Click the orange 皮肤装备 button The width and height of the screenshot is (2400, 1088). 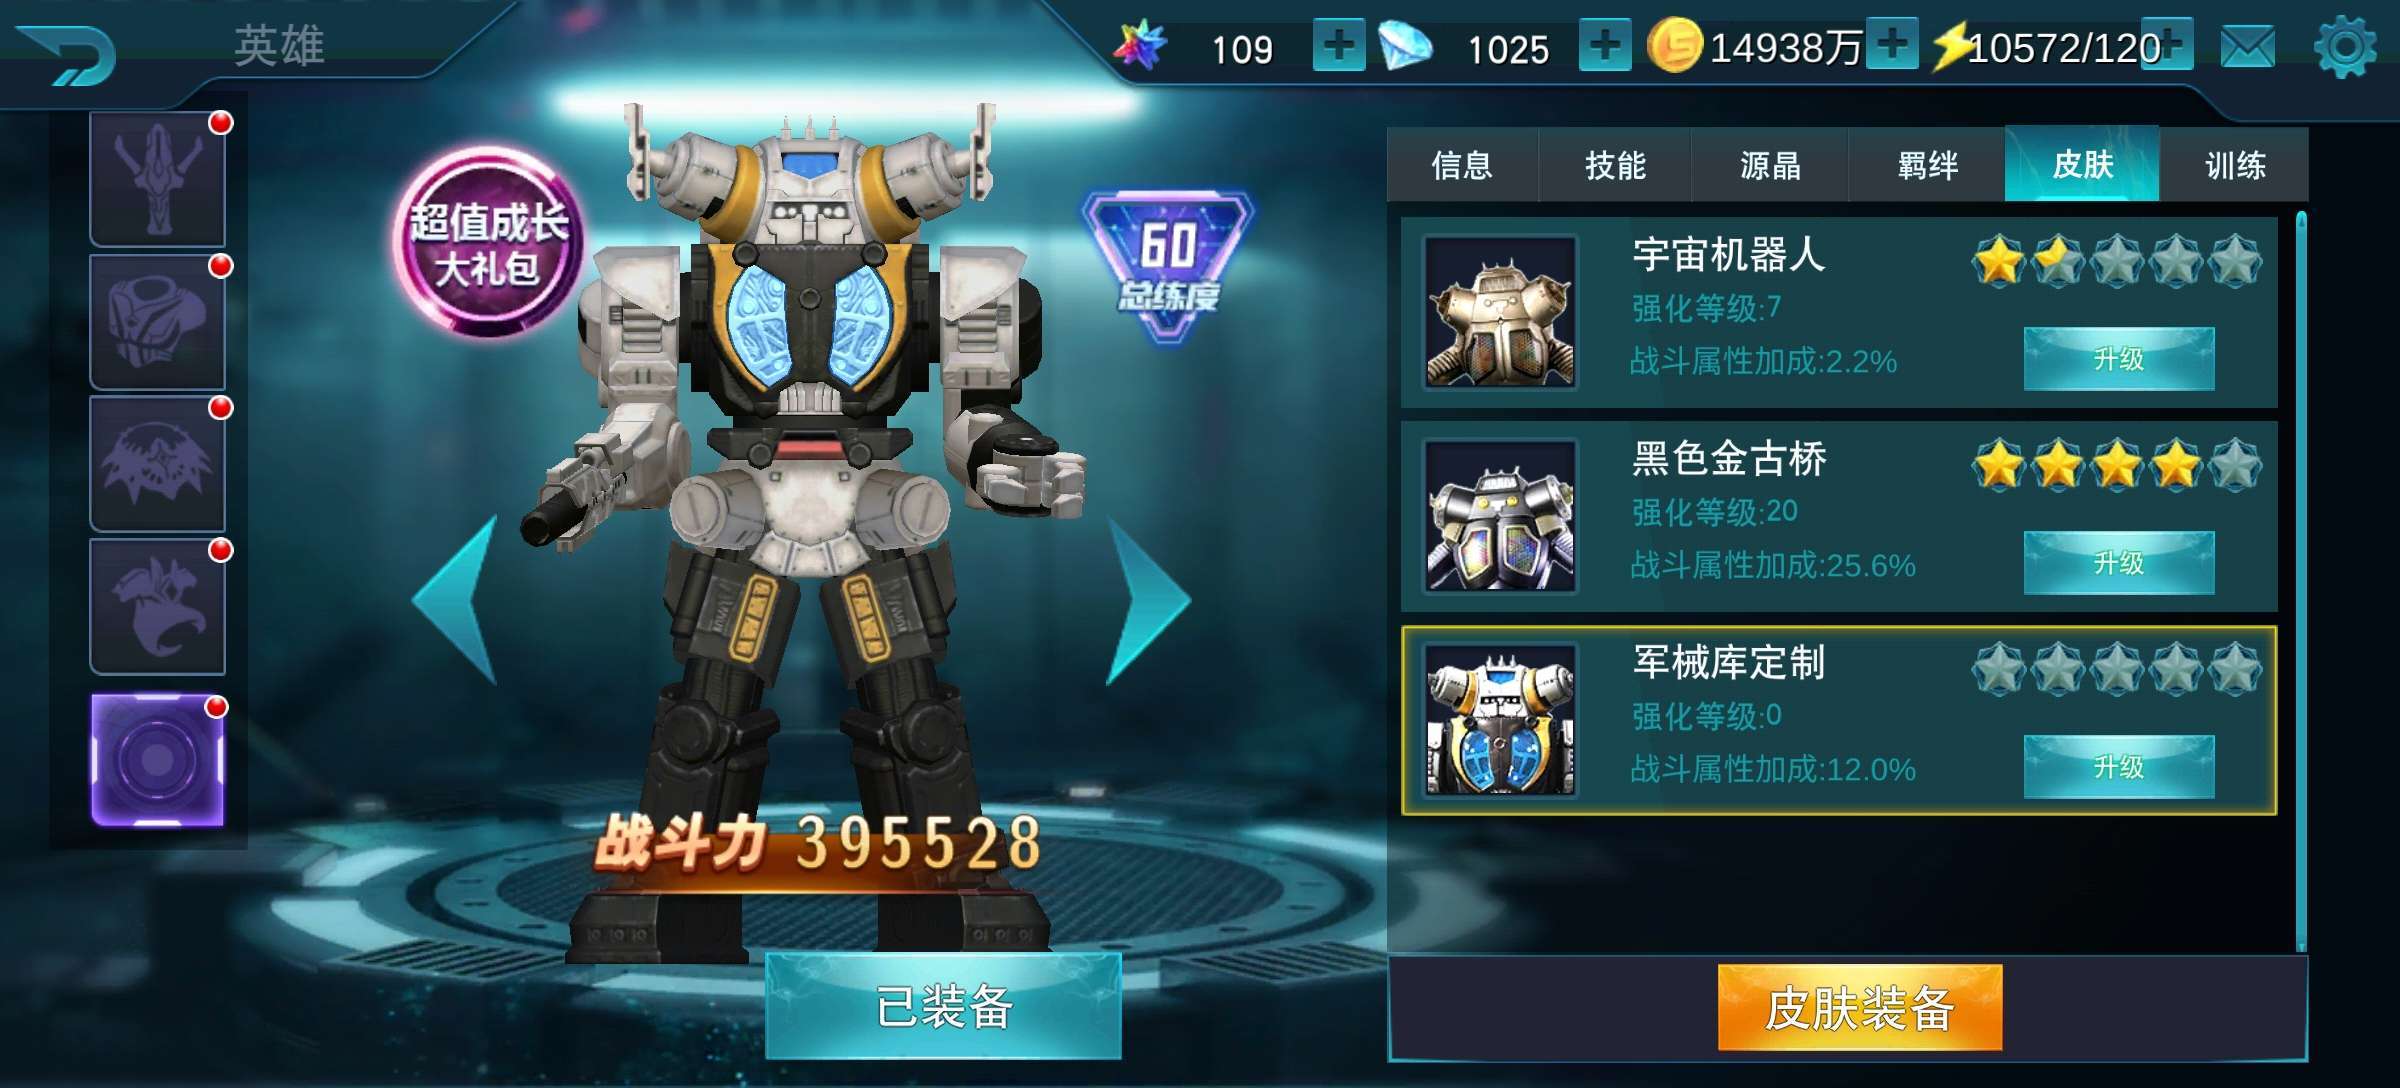coord(1860,1007)
